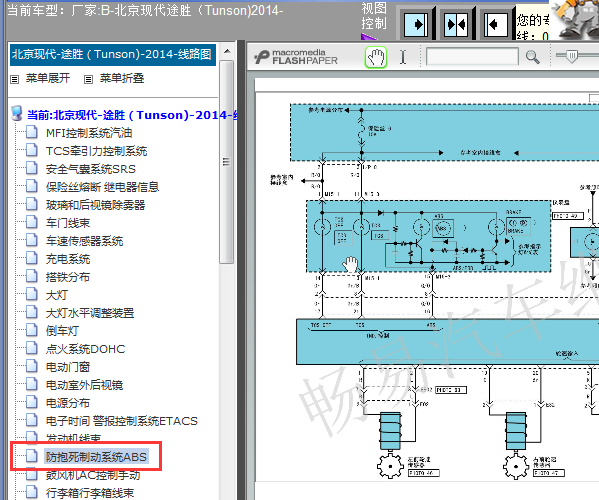The image size is (599, 500).
Task: Click the computer icon at tree root
Action: pyautogui.click(x=16, y=113)
